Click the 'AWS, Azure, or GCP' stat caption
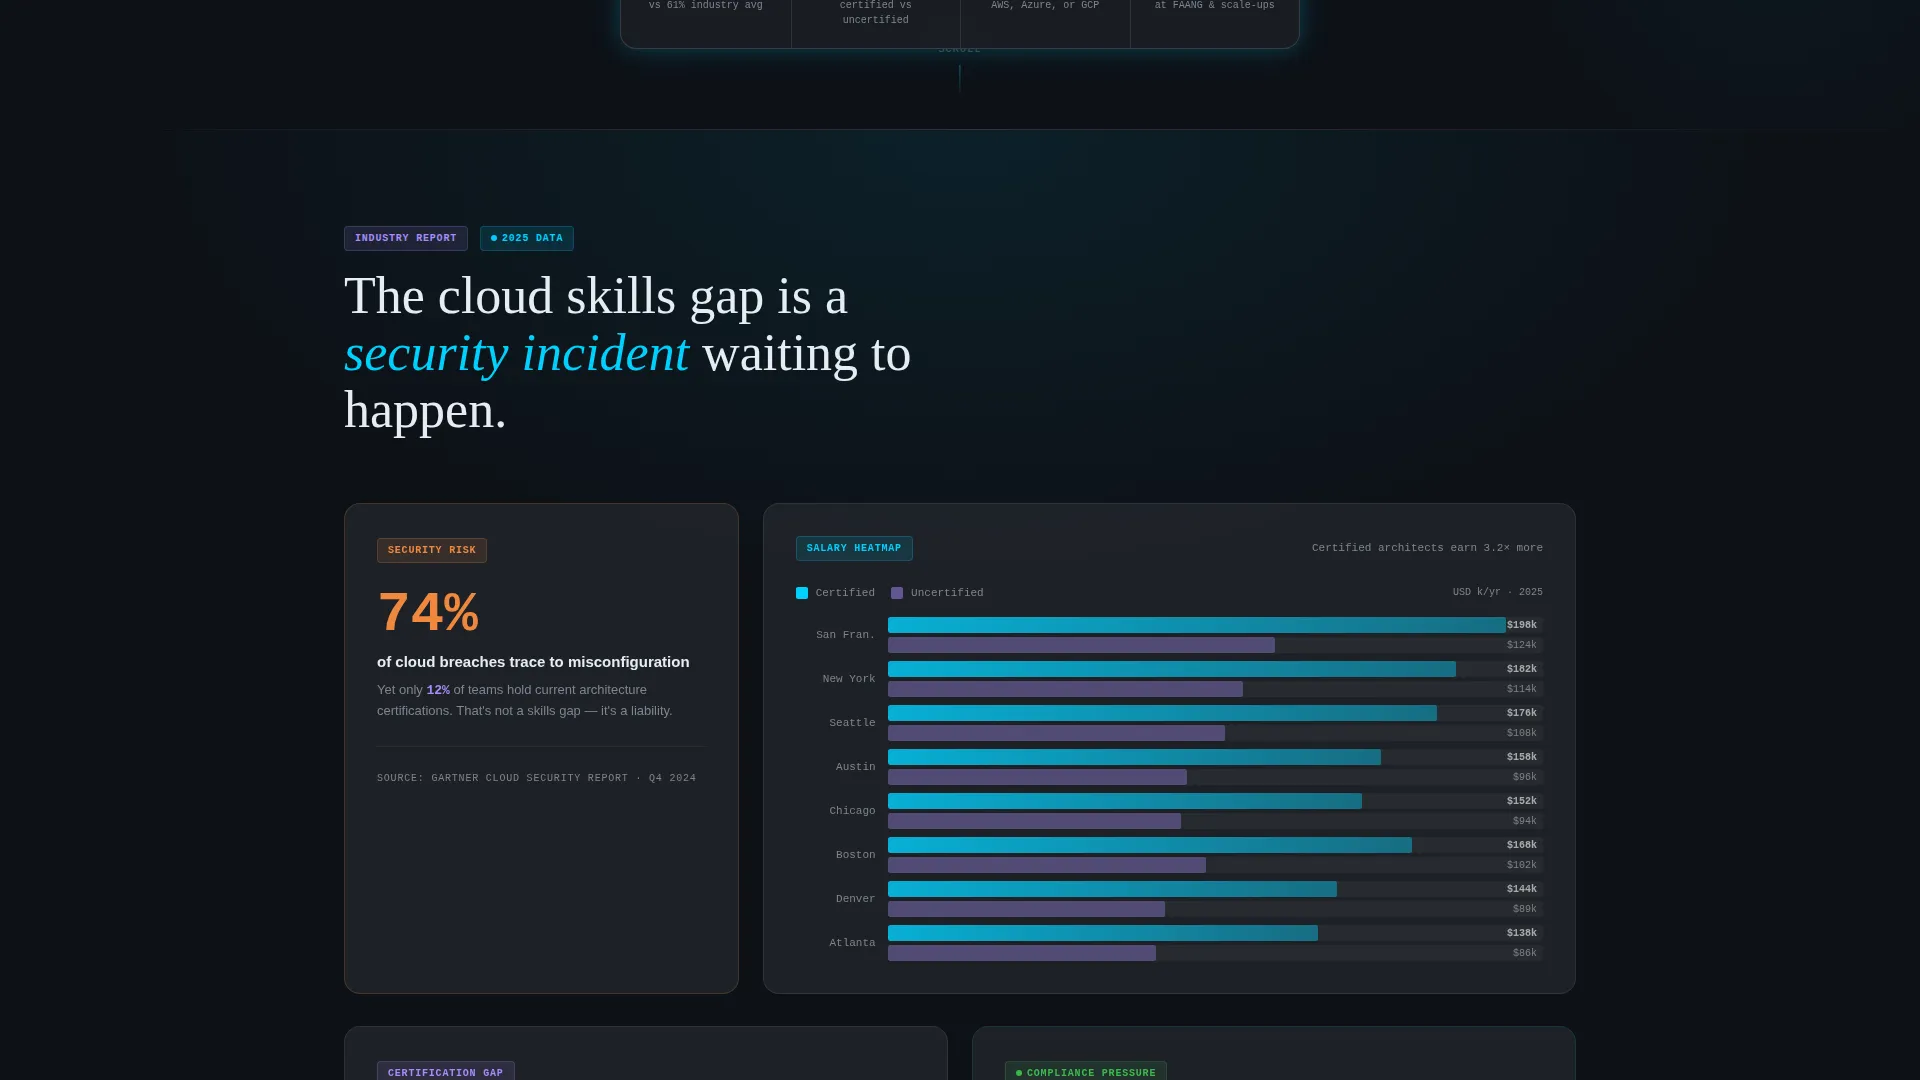This screenshot has width=1920, height=1080. [x=1045, y=5]
